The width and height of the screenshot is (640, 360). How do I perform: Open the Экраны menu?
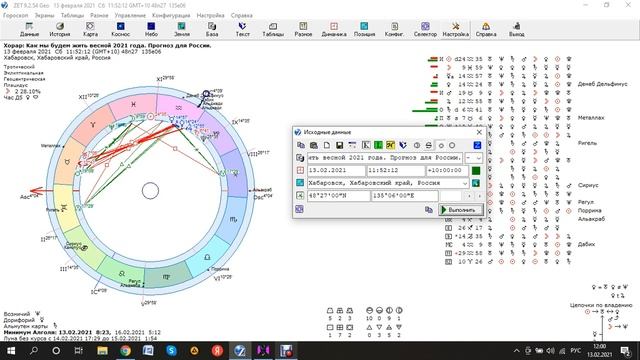[x=44, y=15]
